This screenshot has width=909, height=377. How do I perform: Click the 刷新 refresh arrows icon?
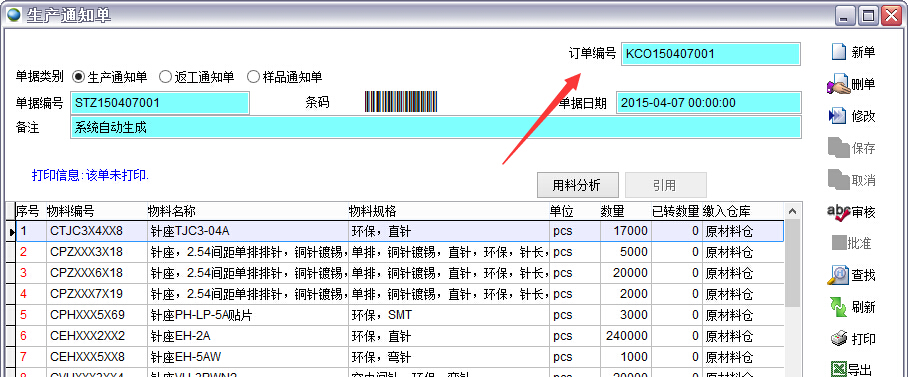tap(838, 307)
